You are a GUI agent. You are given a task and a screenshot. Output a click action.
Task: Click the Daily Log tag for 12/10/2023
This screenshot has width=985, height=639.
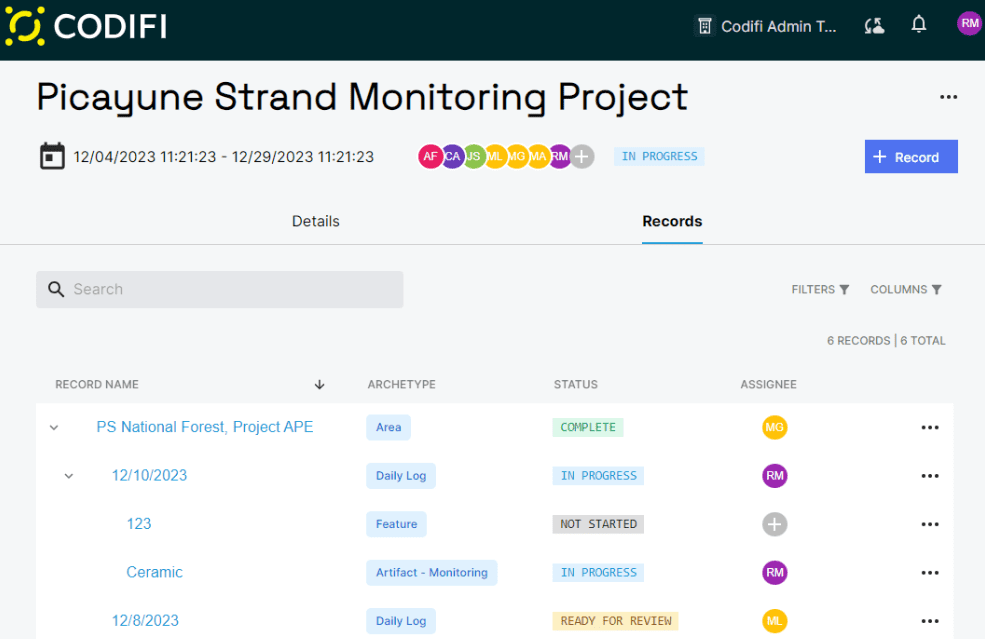[401, 476]
